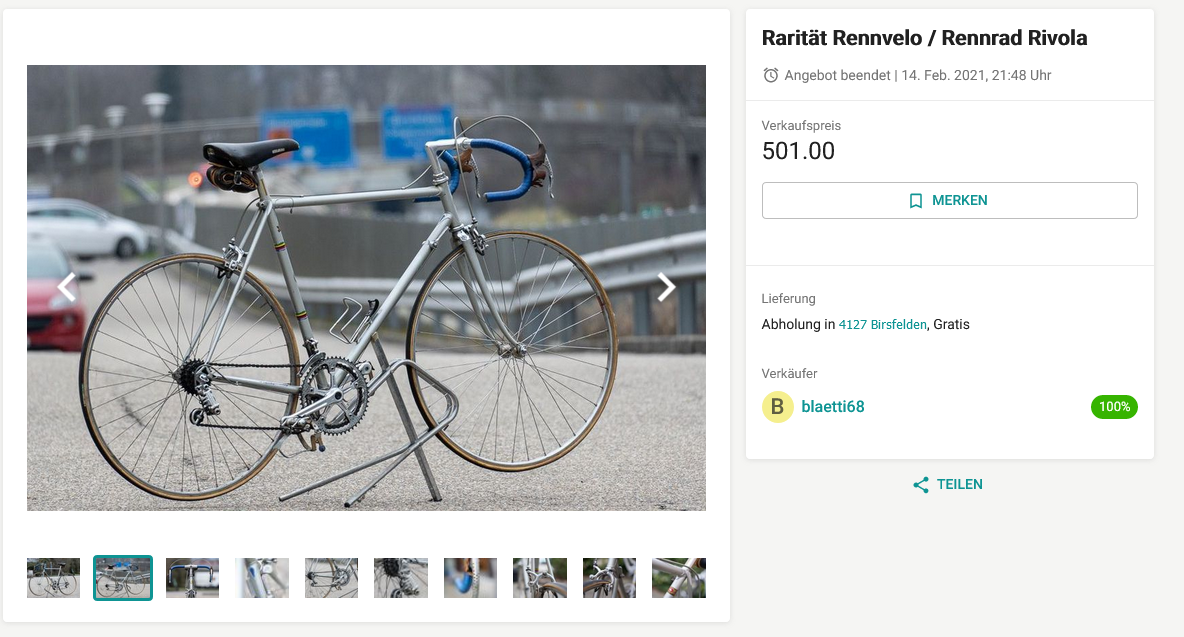Show the previous bike photo with left arrow
The height and width of the screenshot is (637, 1184).
click(x=67, y=287)
